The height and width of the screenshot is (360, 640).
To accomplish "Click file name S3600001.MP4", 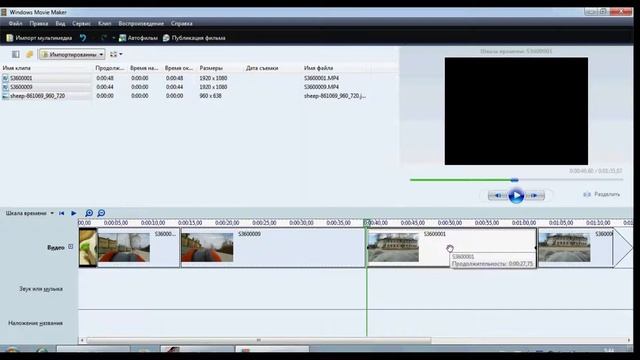I will point(321,78).
